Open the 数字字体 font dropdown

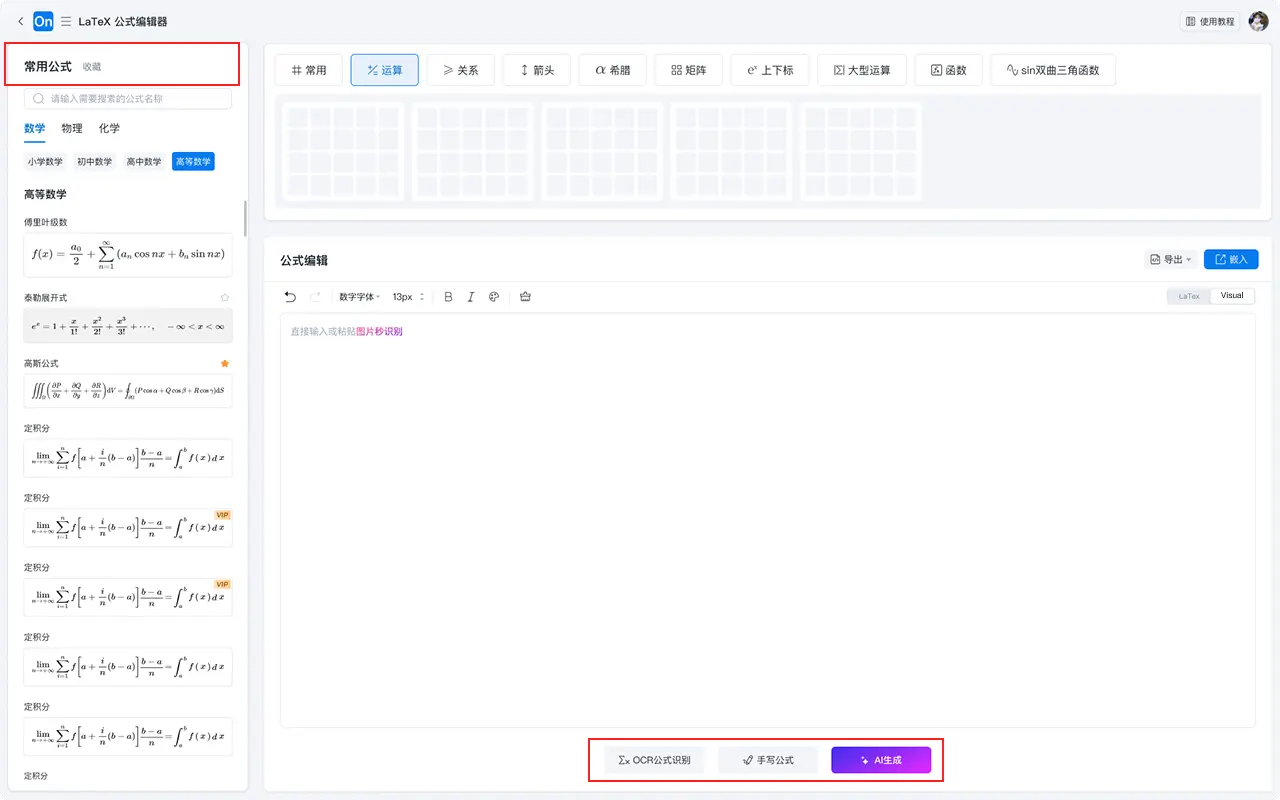359,296
